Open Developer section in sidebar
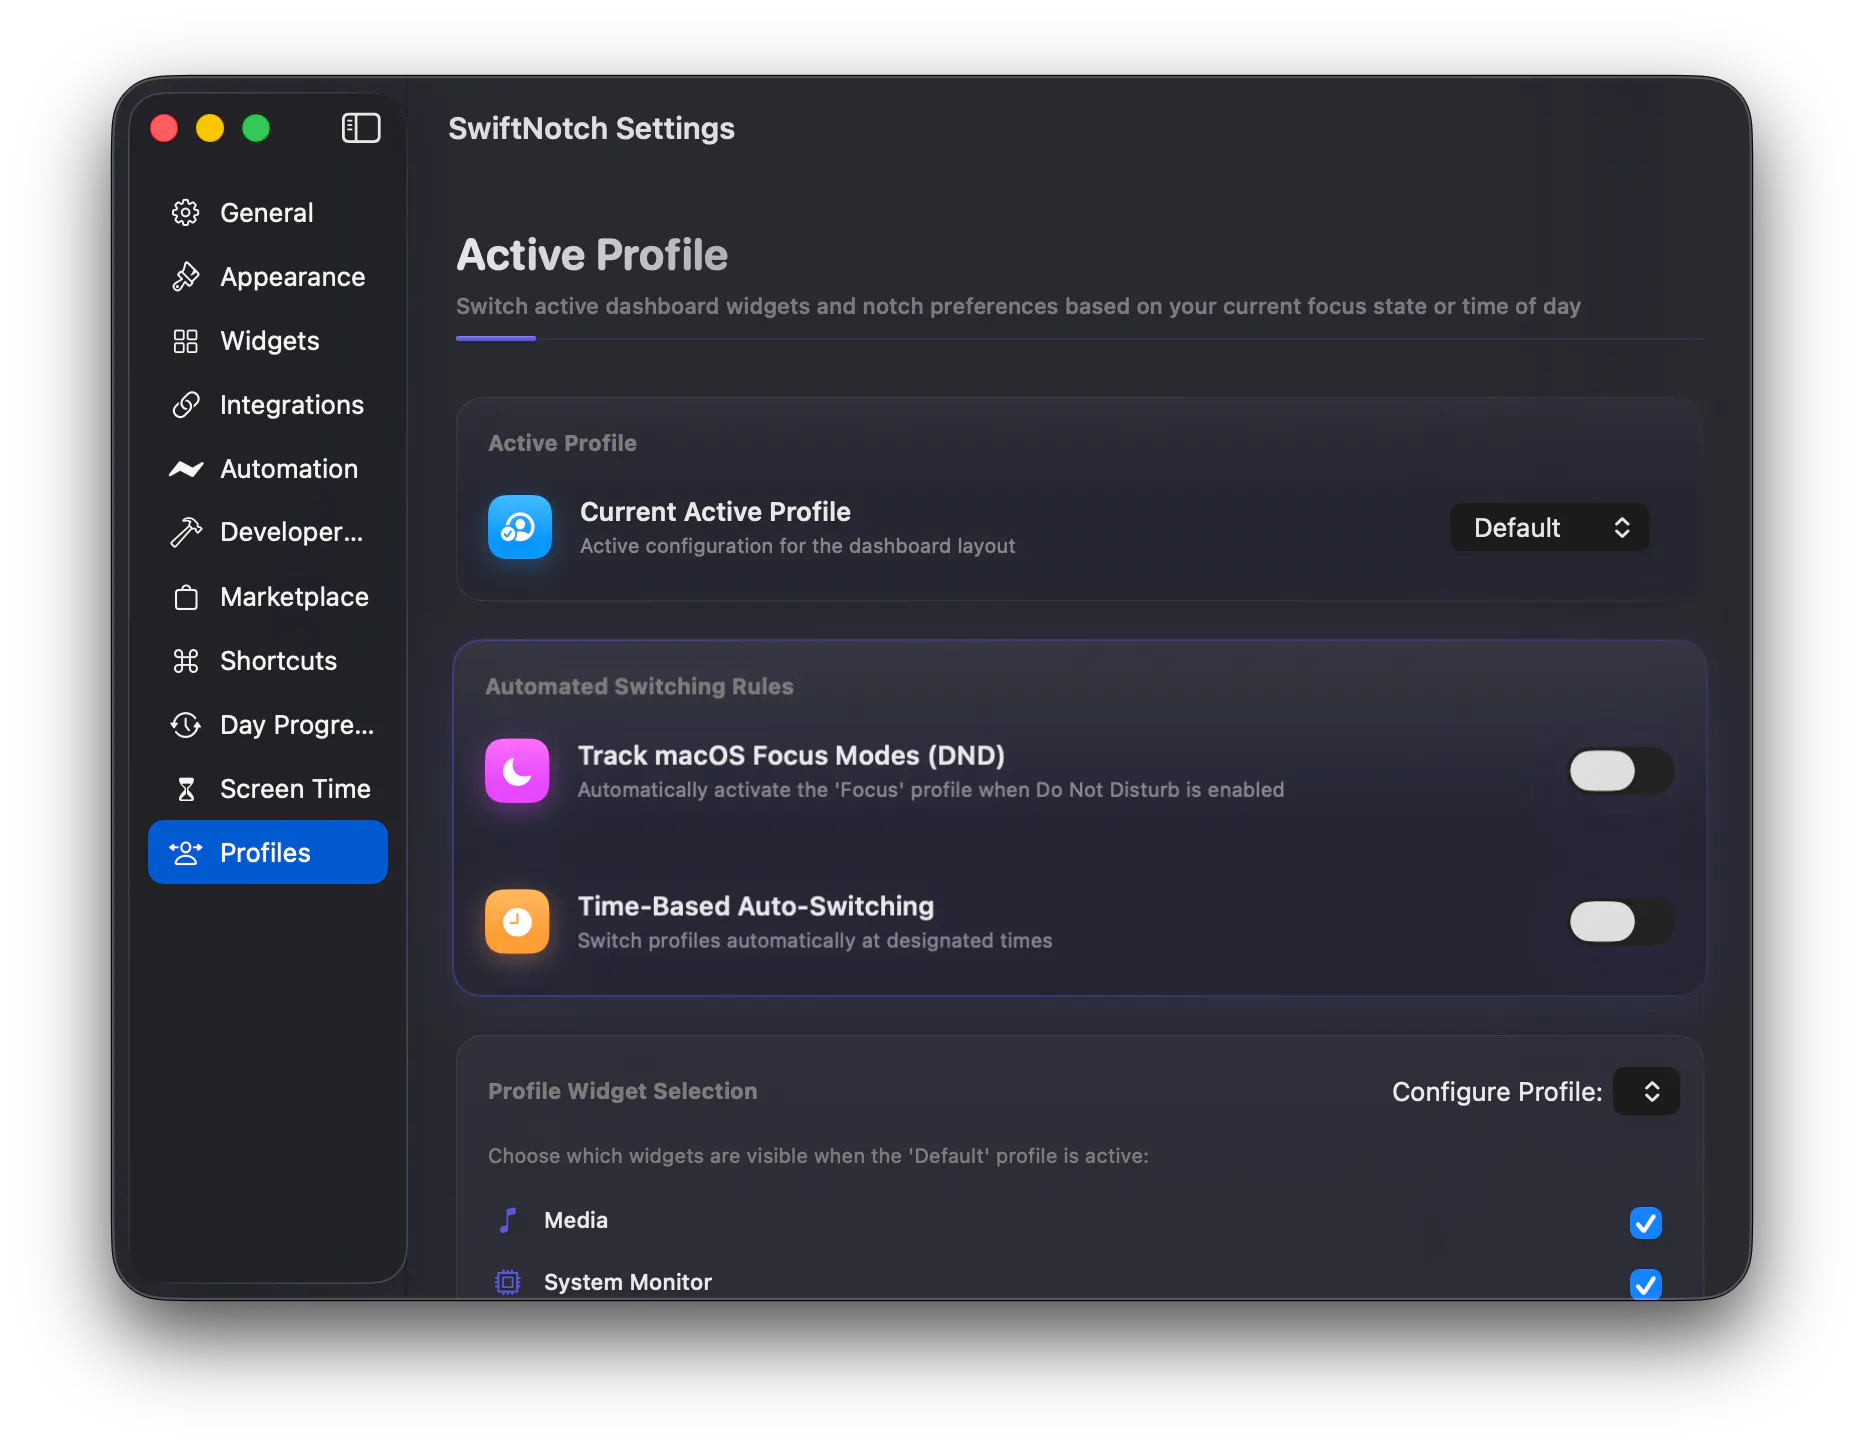 [268, 532]
